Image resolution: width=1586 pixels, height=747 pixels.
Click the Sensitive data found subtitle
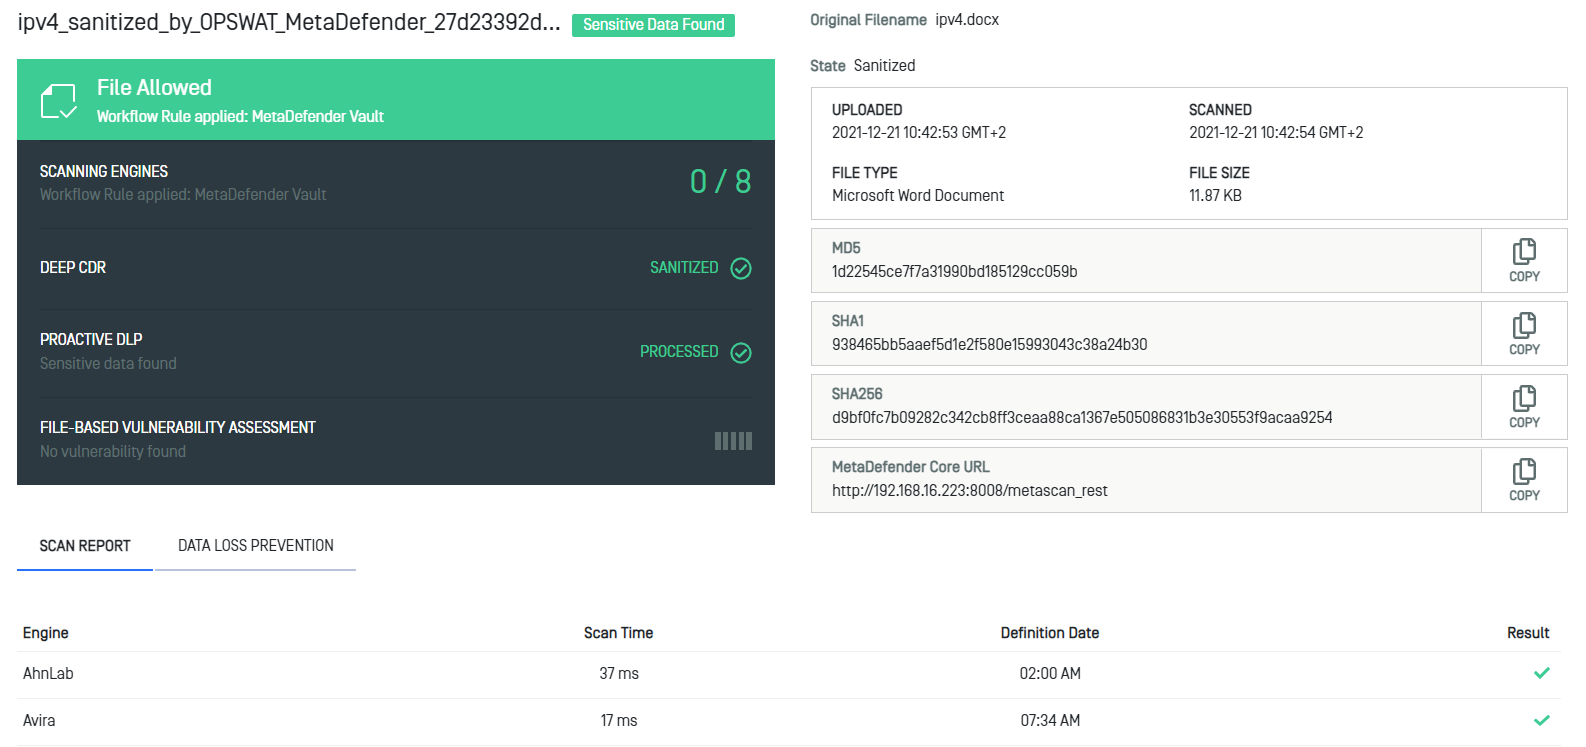tap(108, 364)
